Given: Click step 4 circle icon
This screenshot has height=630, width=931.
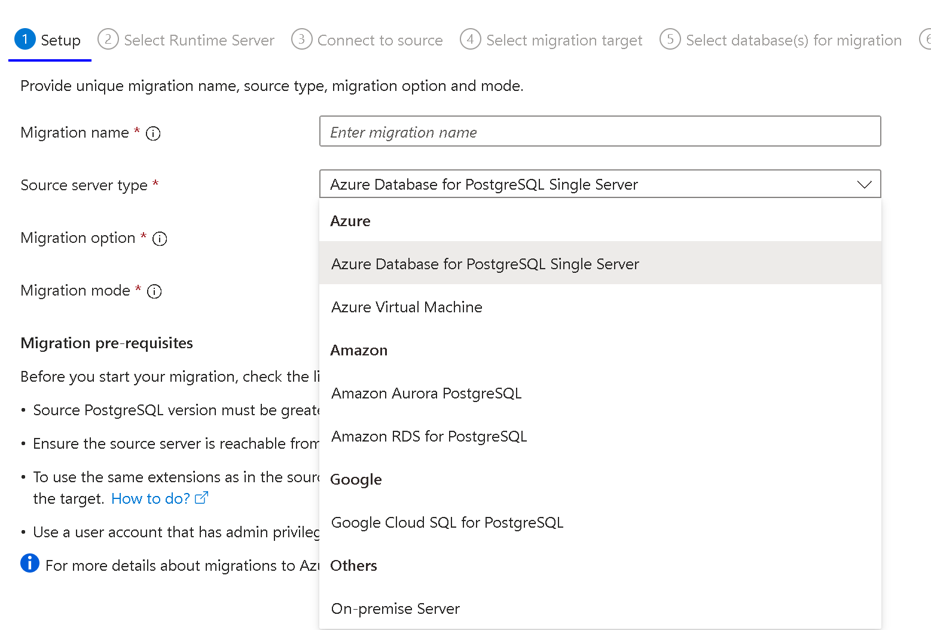Looking at the screenshot, I should (x=470, y=39).
